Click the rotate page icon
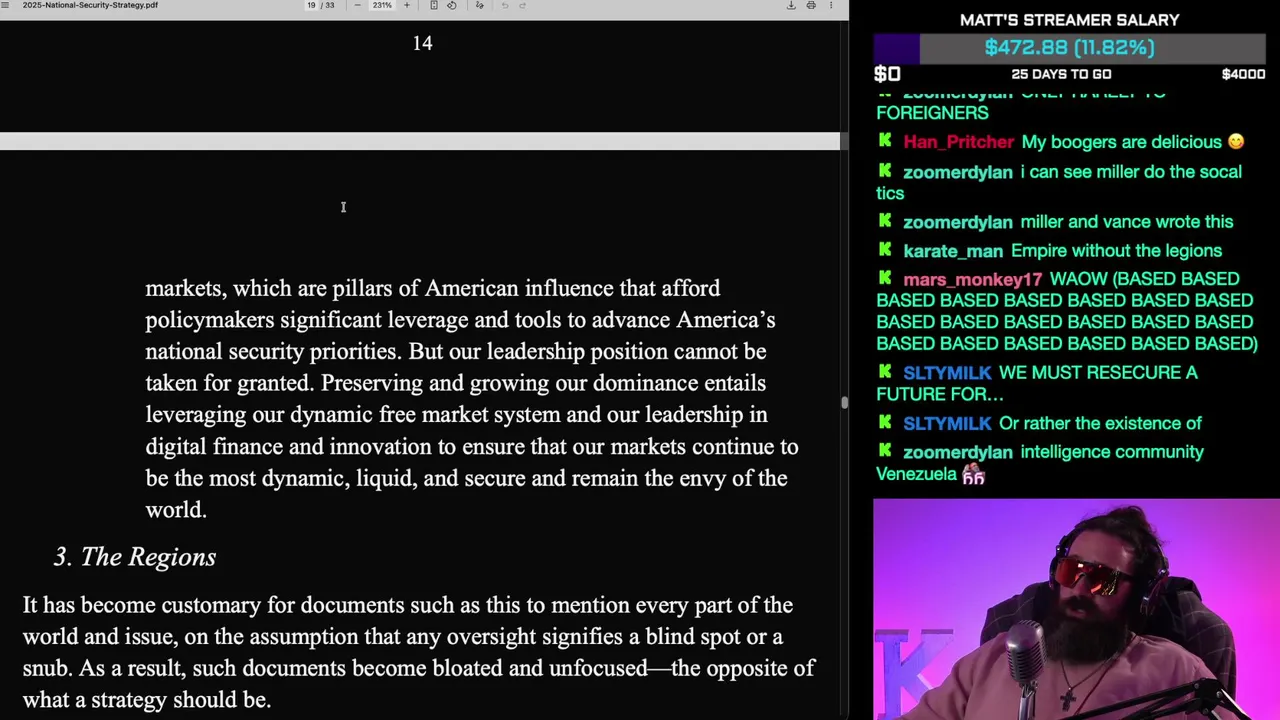Screen dimensions: 1280x720 (x=452, y=5)
